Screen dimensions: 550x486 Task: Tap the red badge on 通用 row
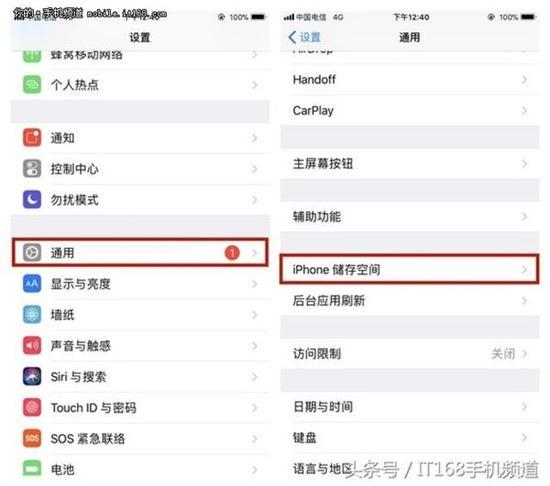pos(232,252)
